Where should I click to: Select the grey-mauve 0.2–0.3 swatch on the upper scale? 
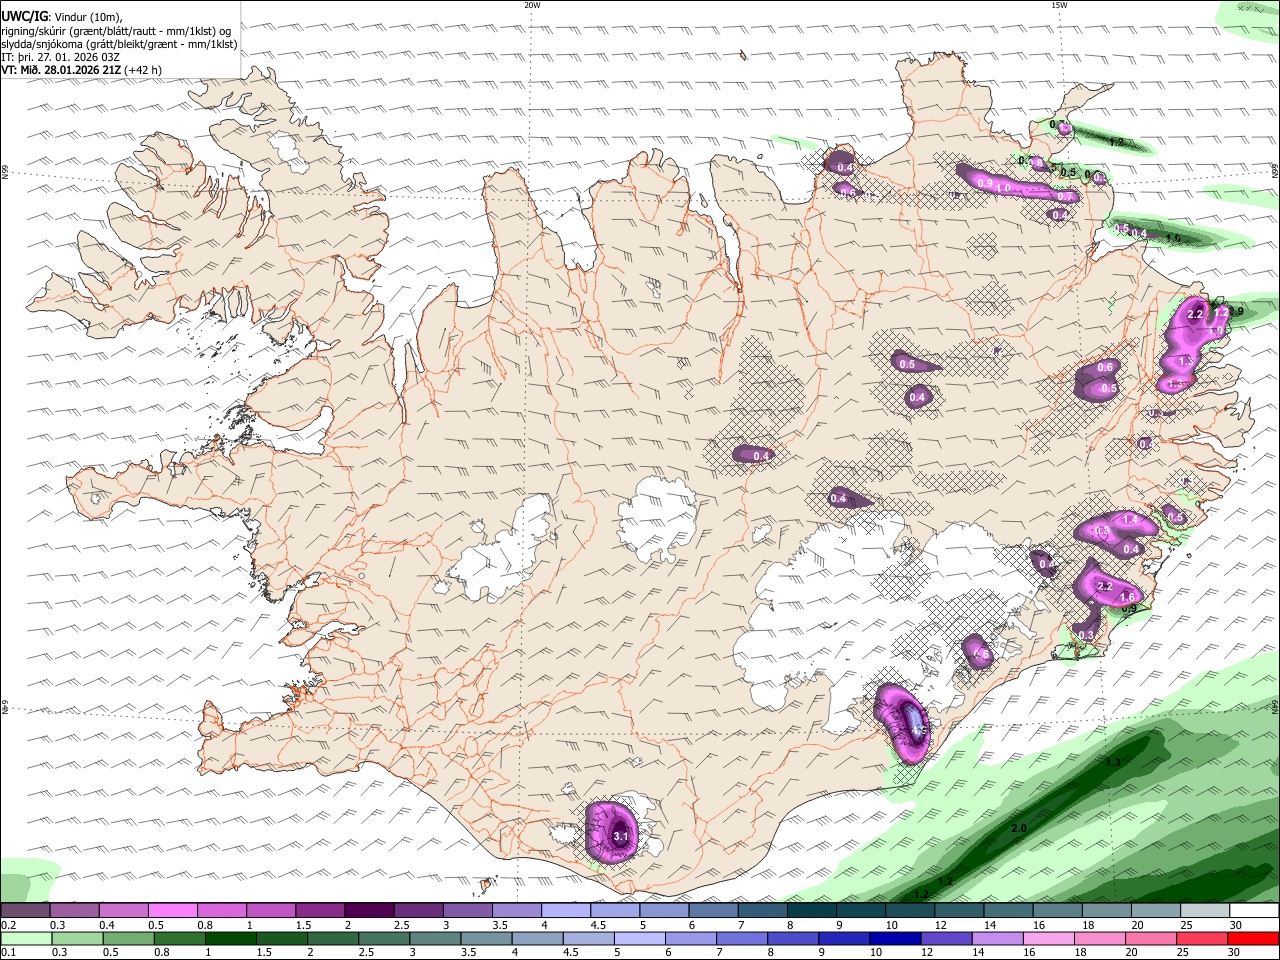coord(26,910)
